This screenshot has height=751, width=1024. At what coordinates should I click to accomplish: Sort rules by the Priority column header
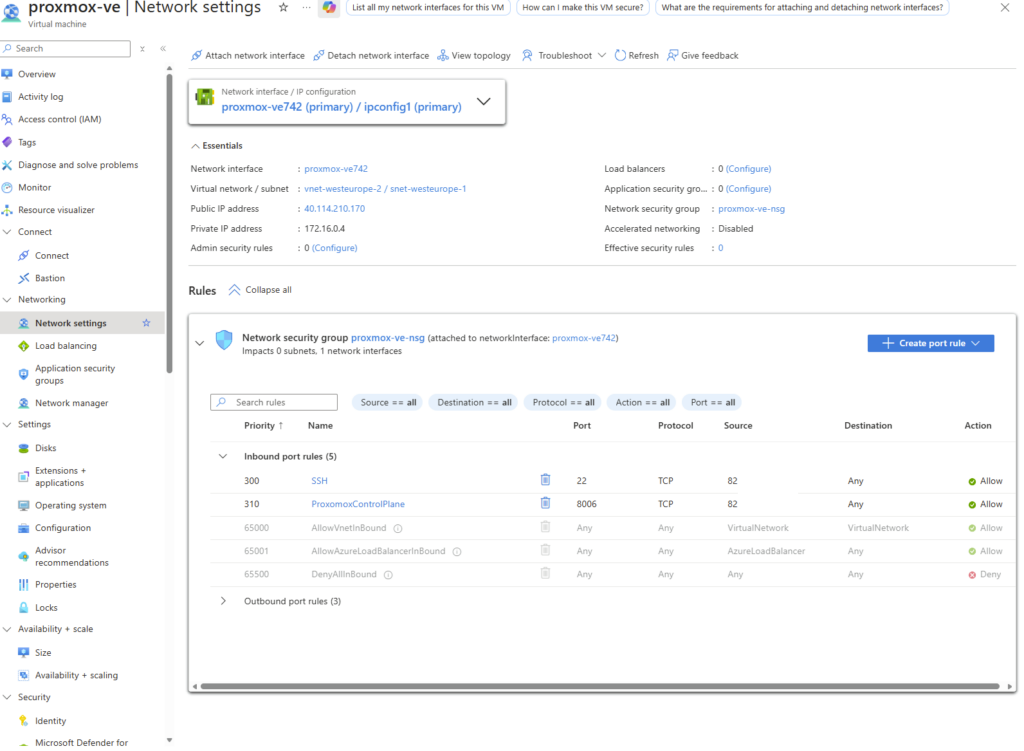tap(263, 426)
